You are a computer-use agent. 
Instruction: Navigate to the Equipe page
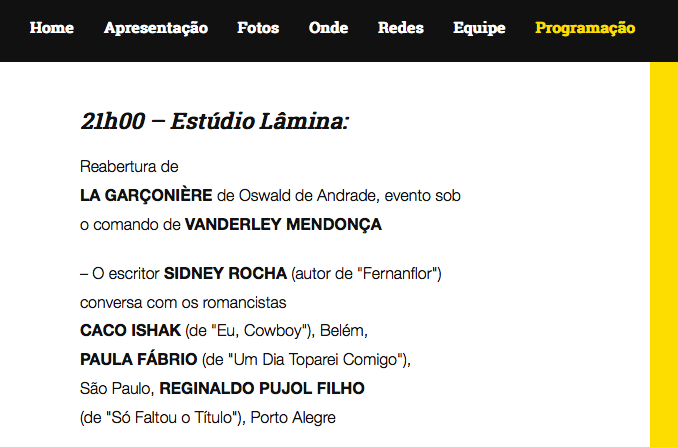point(479,28)
